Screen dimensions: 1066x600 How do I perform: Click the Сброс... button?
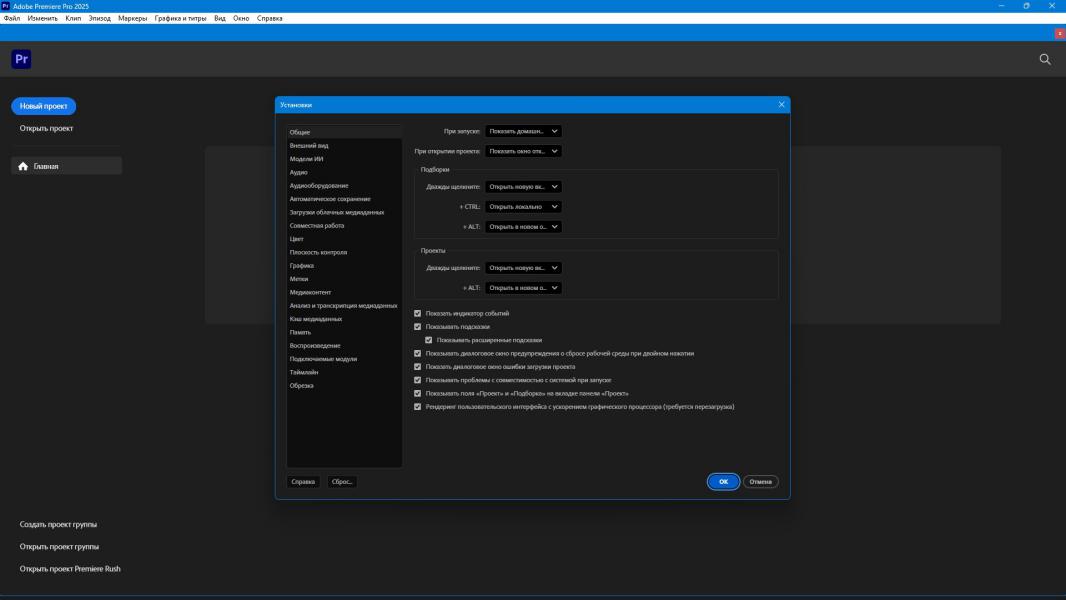[x=341, y=482]
